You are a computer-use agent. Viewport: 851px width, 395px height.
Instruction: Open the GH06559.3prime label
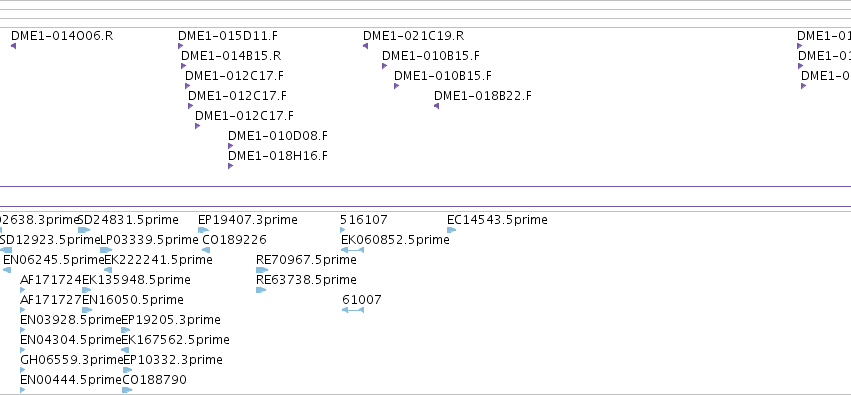coord(72,360)
